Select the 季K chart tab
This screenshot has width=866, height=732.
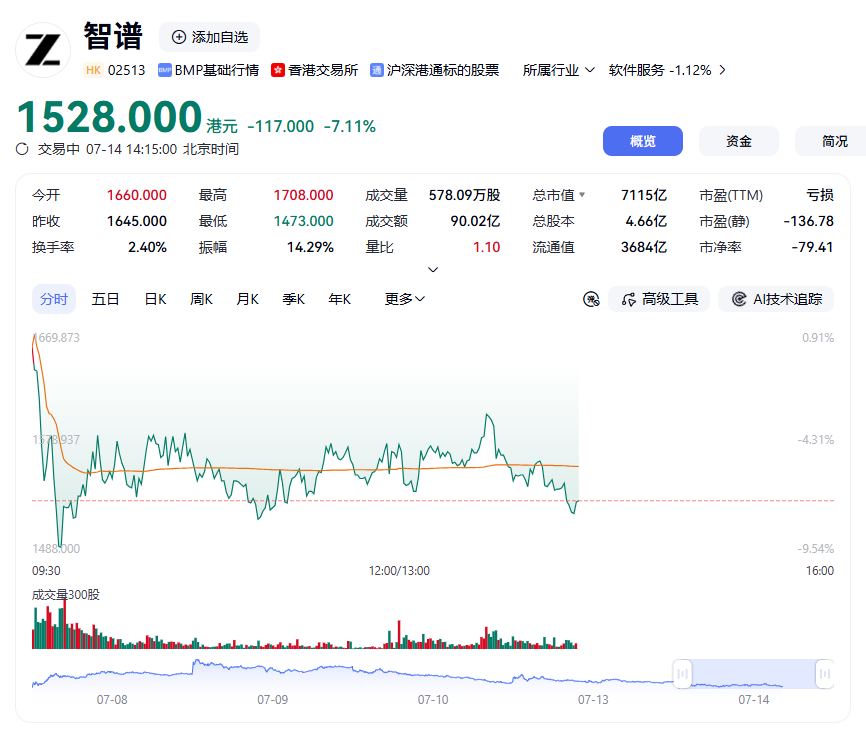(293, 299)
